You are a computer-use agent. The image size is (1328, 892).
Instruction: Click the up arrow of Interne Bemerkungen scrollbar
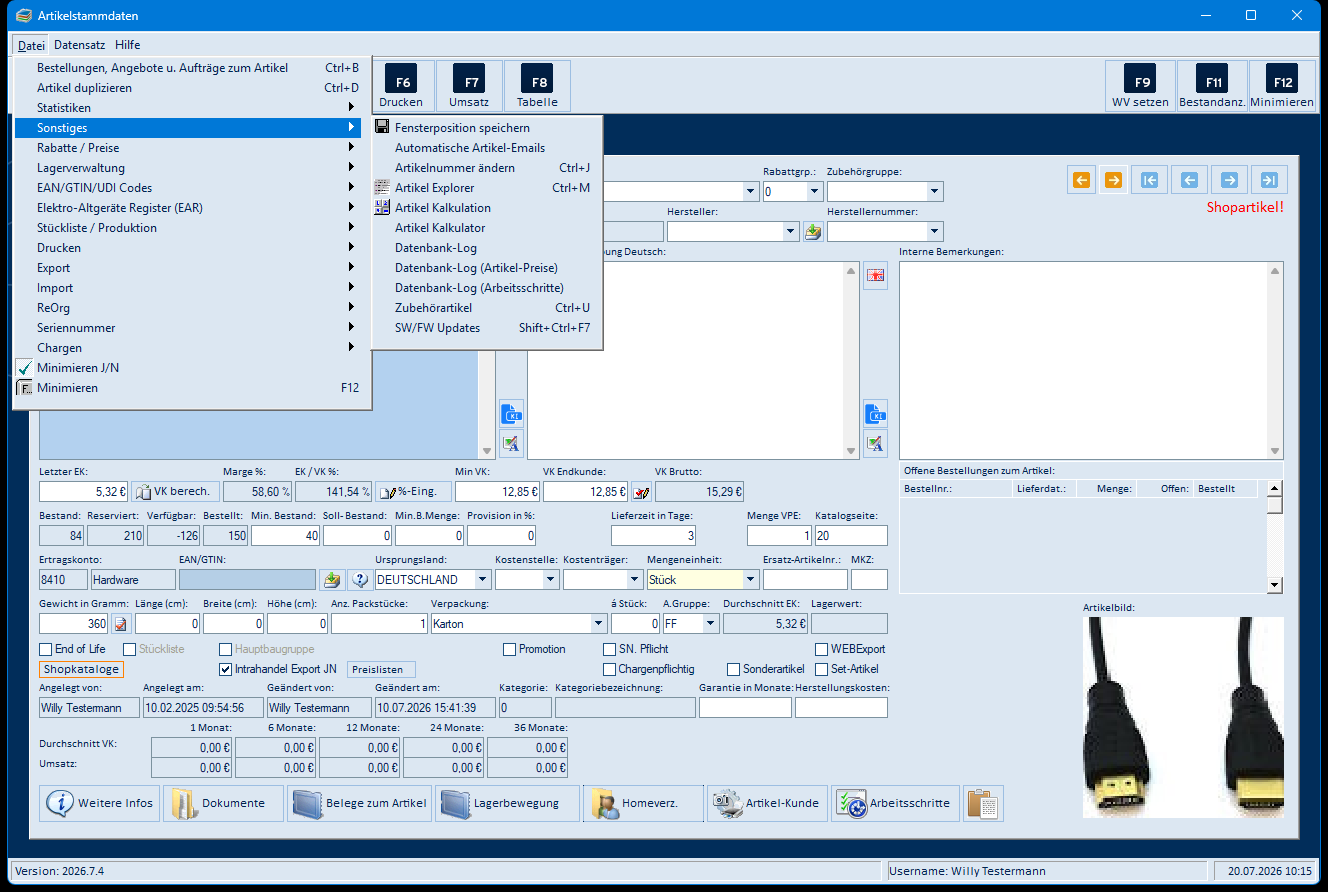tap(1274, 271)
